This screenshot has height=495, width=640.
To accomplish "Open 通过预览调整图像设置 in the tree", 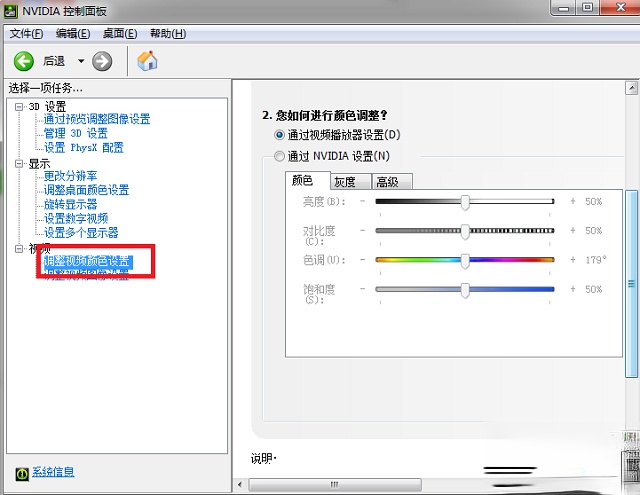I will [x=97, y=119].
